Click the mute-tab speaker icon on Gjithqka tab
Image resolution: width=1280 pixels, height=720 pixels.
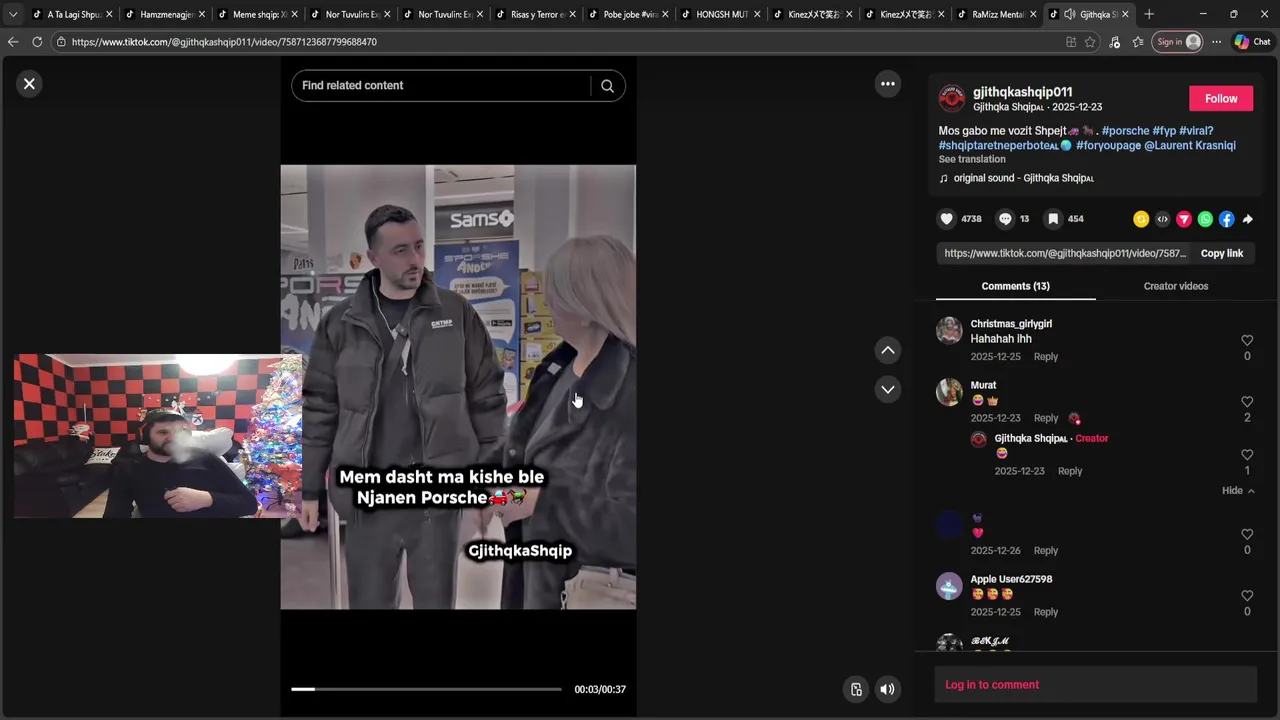coord(1070,15)
